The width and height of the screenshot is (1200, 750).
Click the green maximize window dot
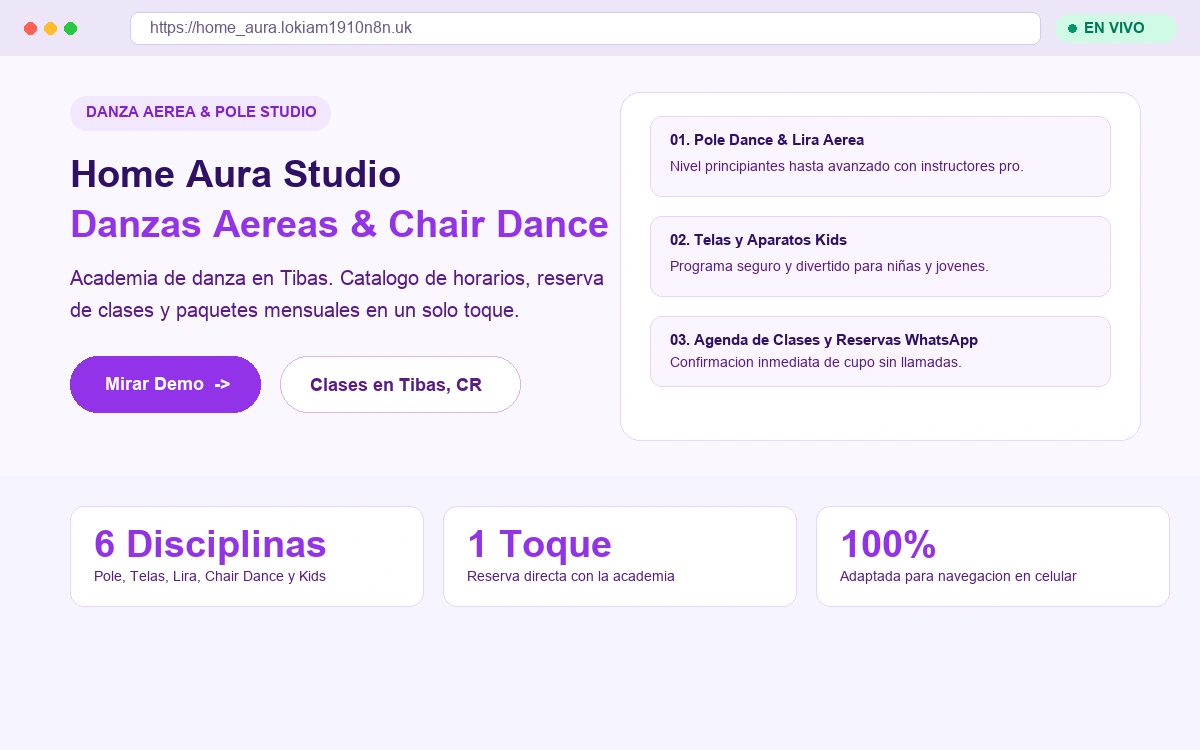(70, 28)
